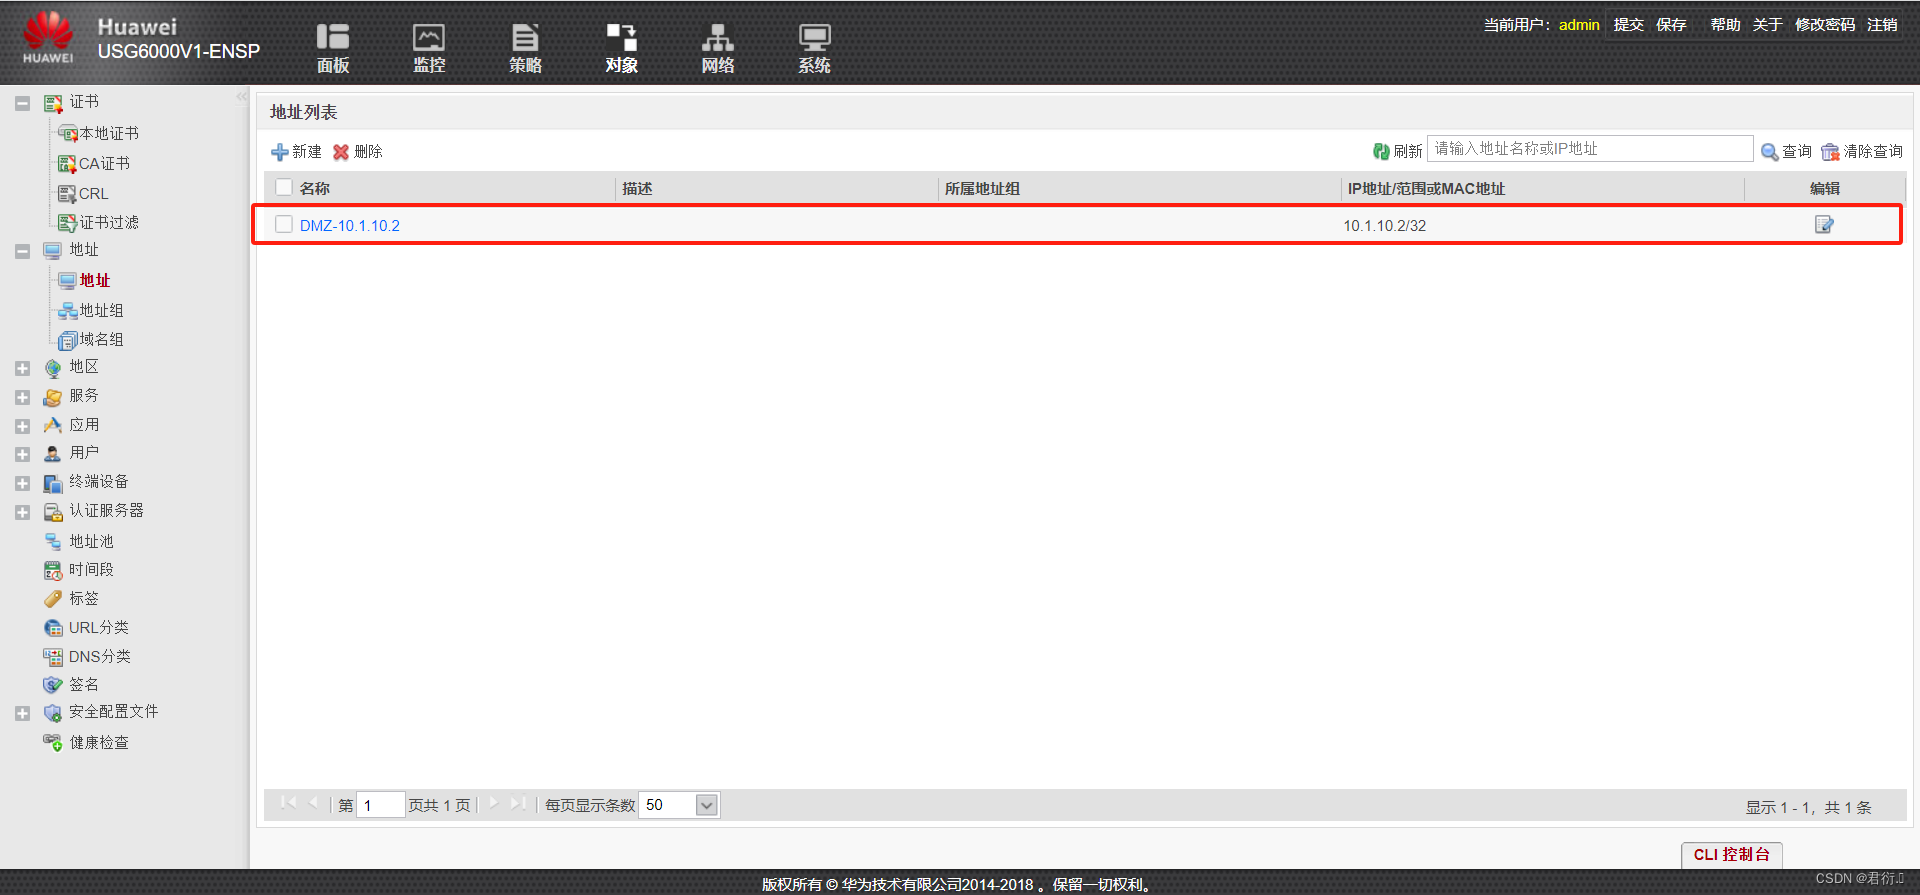
Task: Open 本地证书 in the sidebar
Action: click(x=109, y=133)
